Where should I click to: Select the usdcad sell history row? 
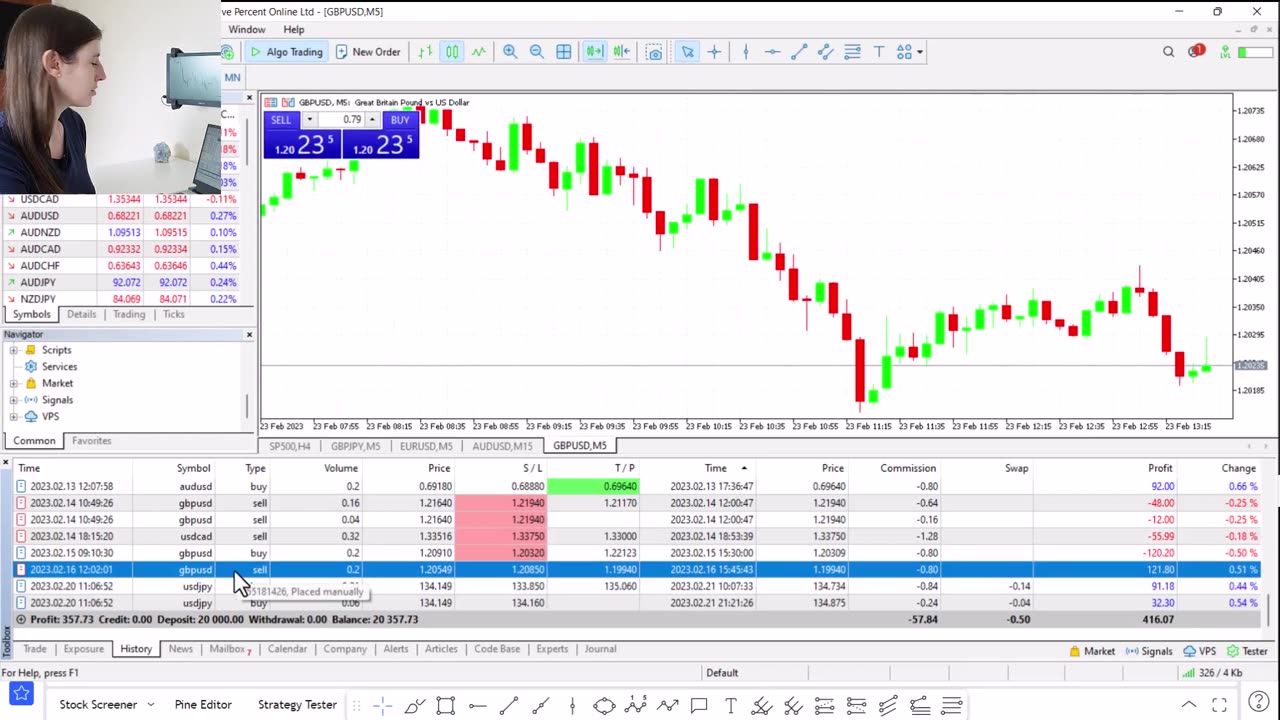636,536
